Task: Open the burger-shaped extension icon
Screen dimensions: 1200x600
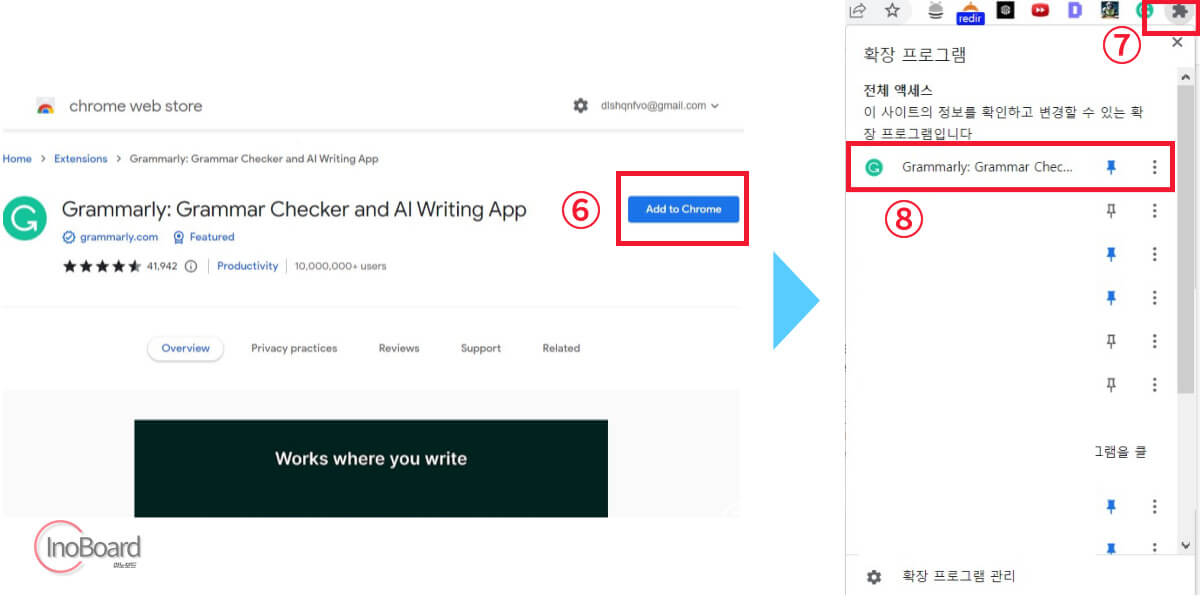Action: click(936, 11)
